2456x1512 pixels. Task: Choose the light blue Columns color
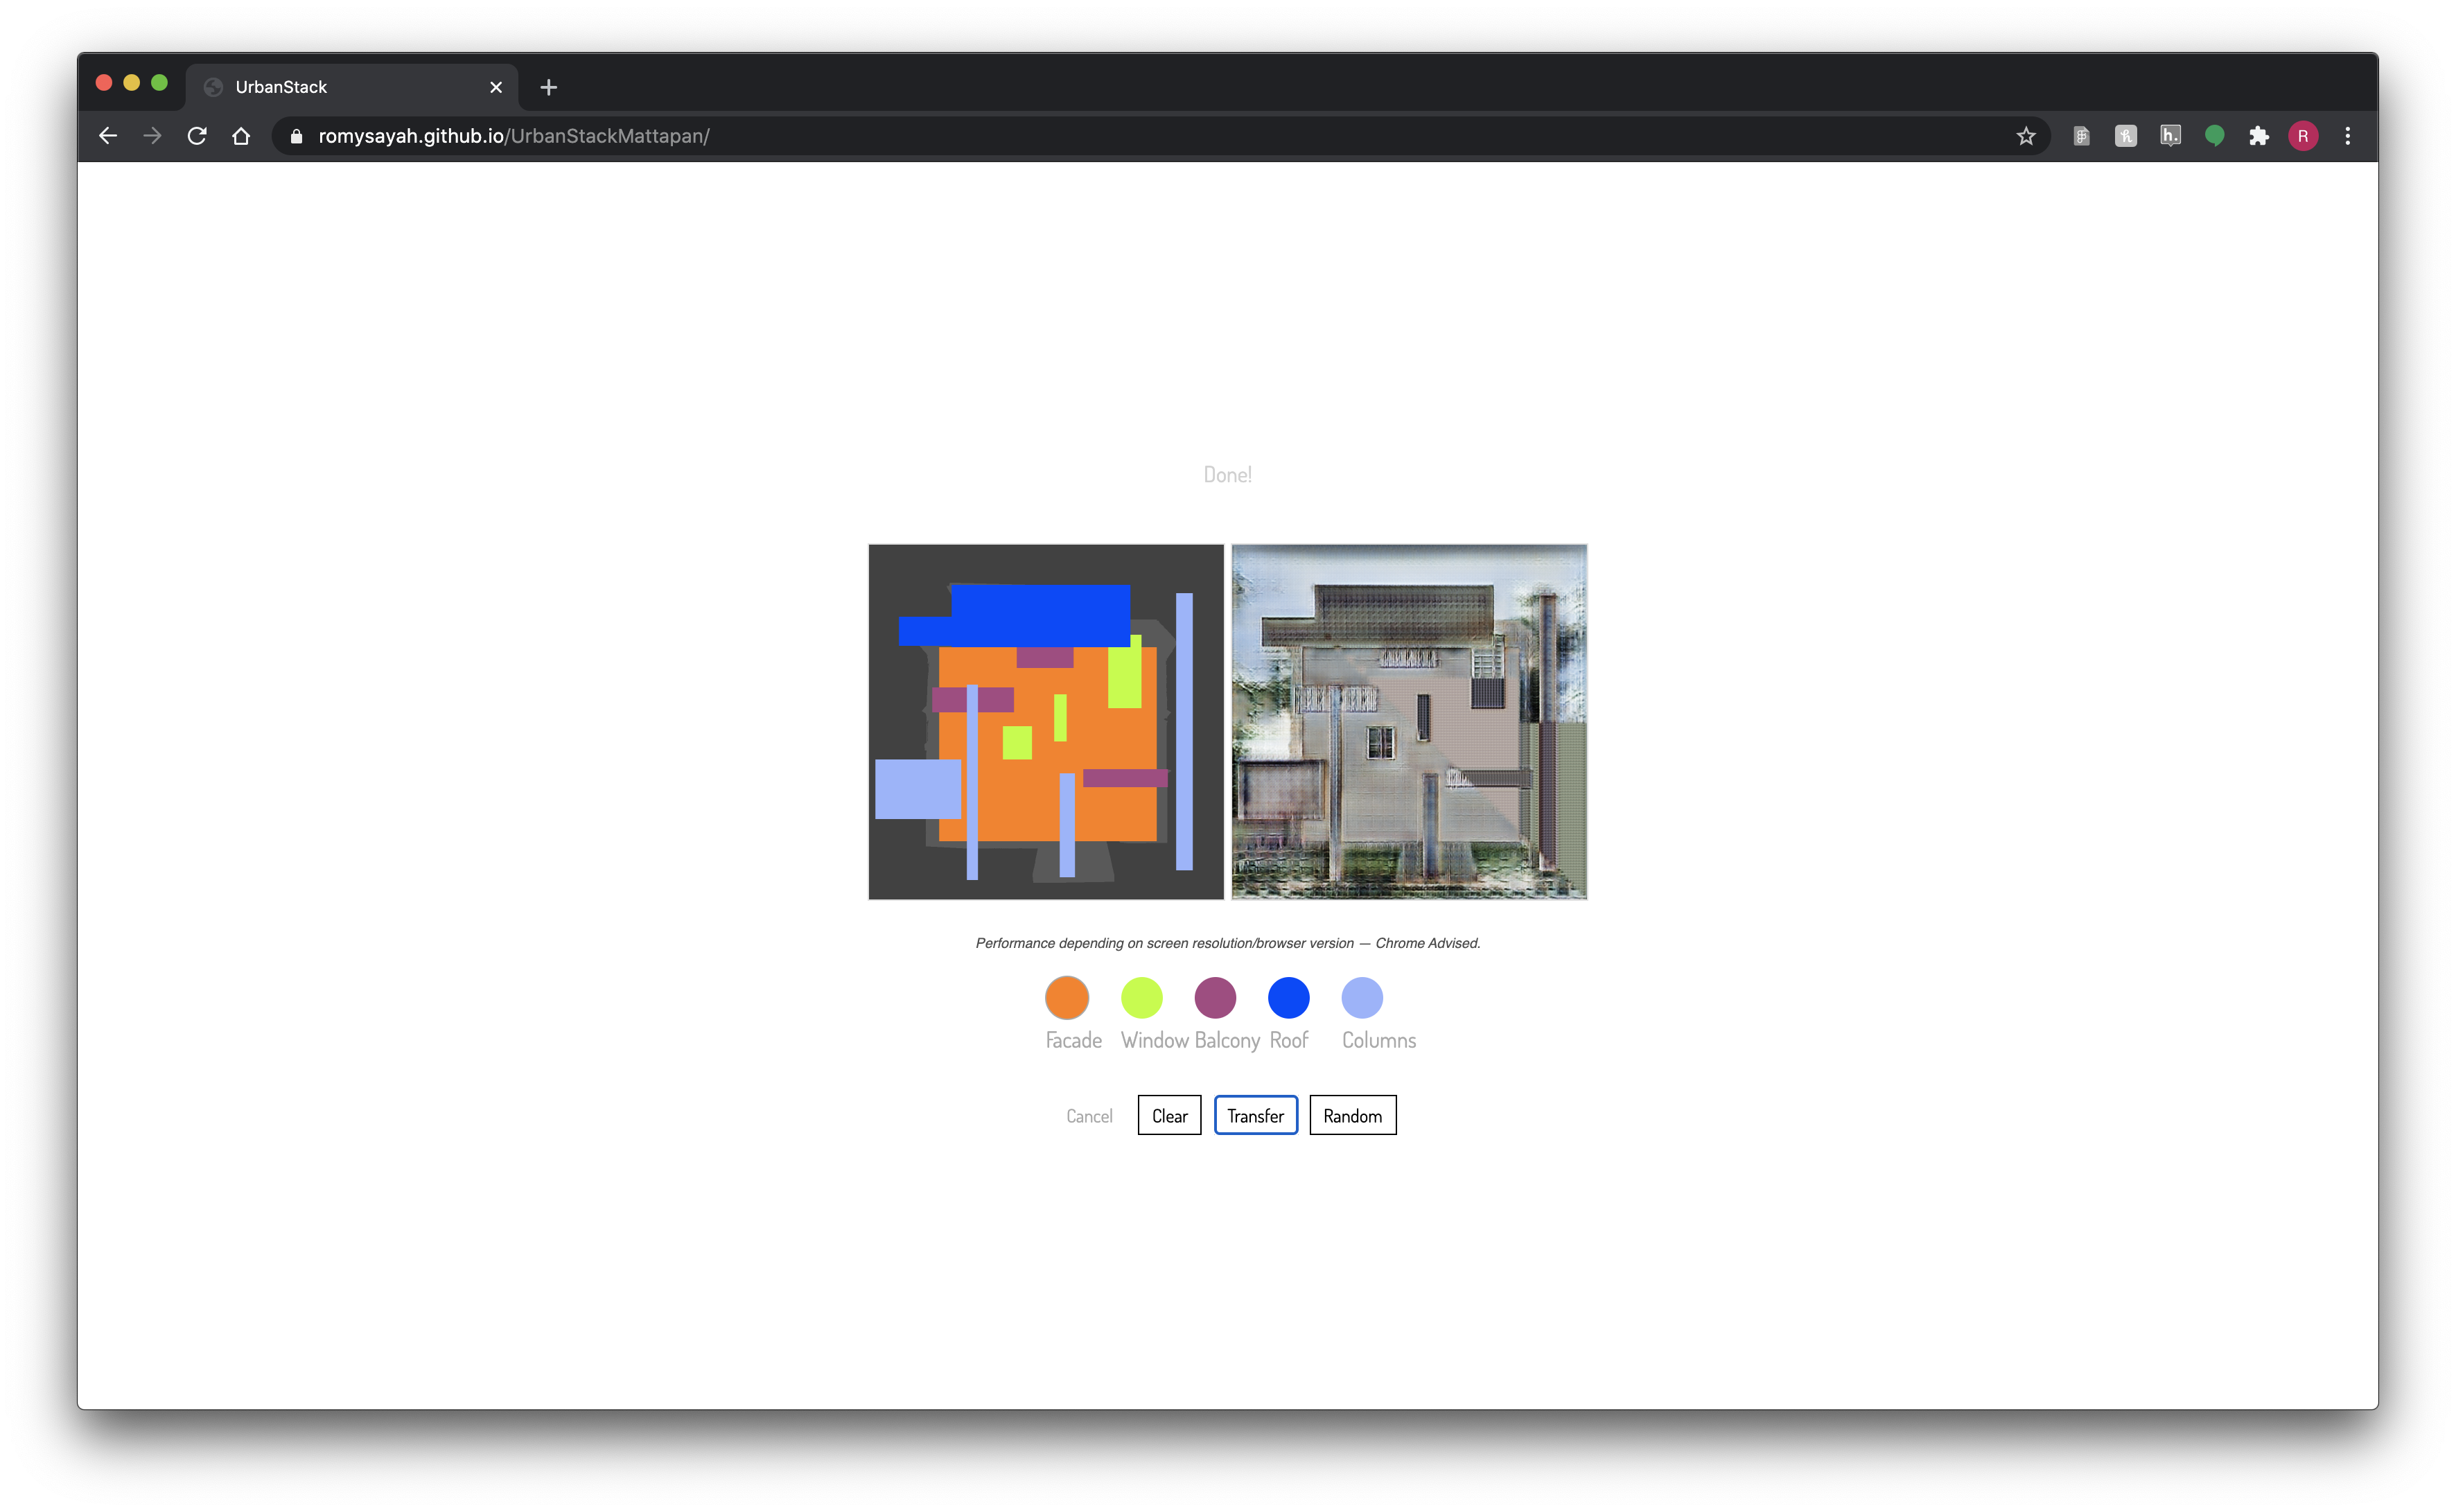click(1362, 998)
